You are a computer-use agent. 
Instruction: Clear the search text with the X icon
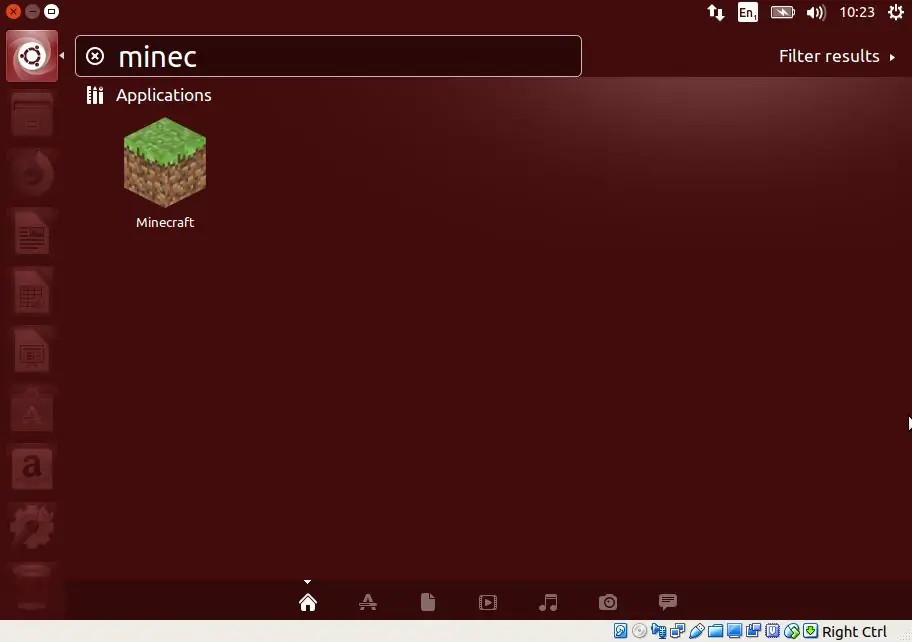click(x=95, y=56)
